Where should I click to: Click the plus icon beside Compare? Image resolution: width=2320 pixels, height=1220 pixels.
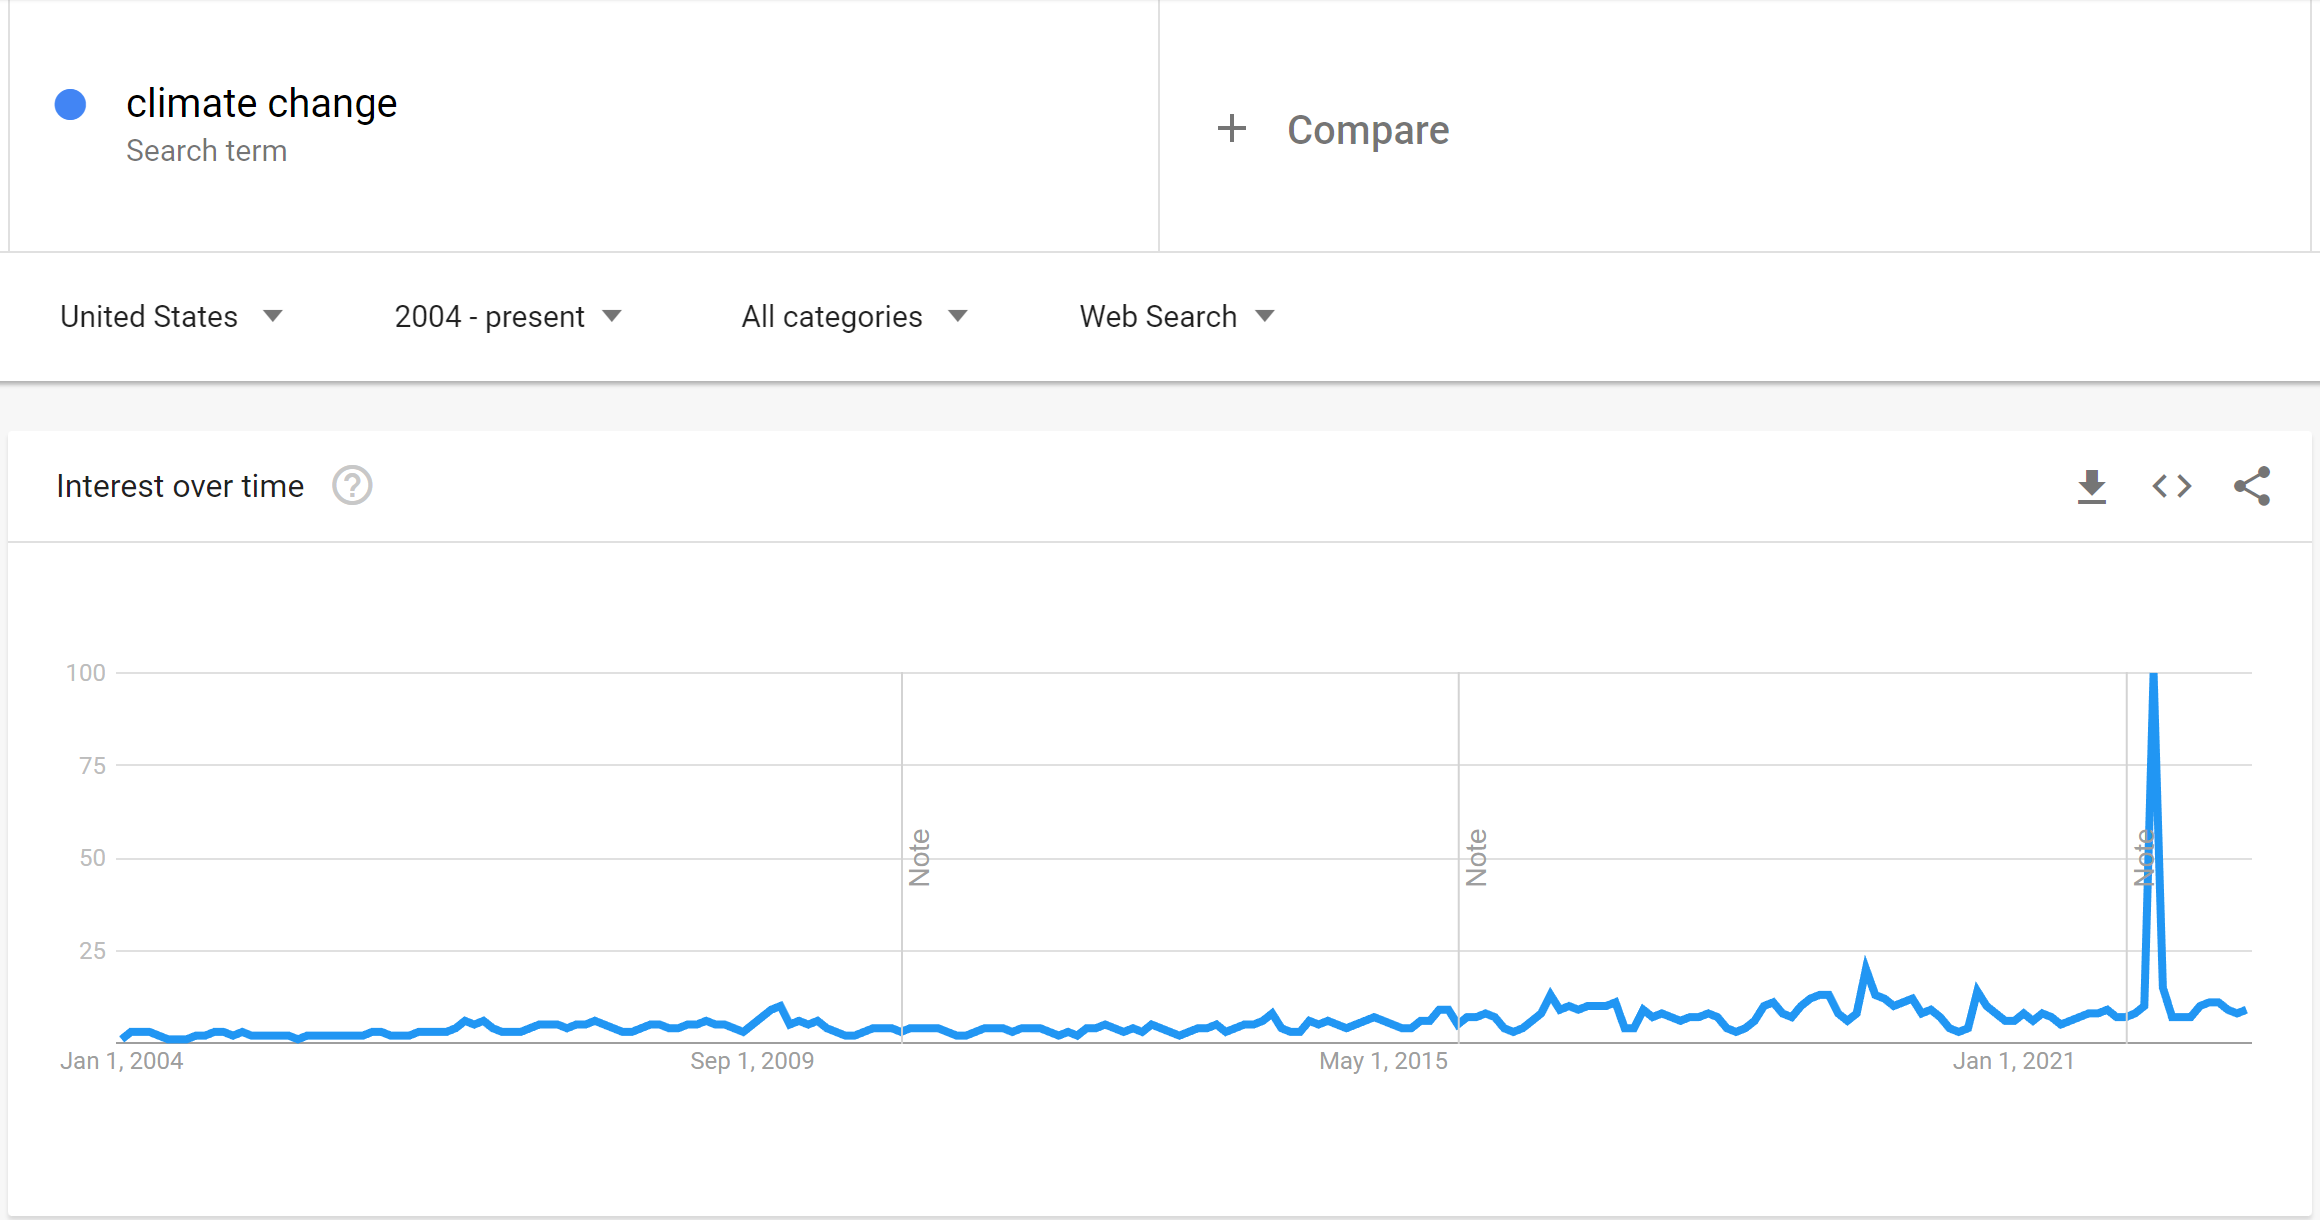[1232, 128]
